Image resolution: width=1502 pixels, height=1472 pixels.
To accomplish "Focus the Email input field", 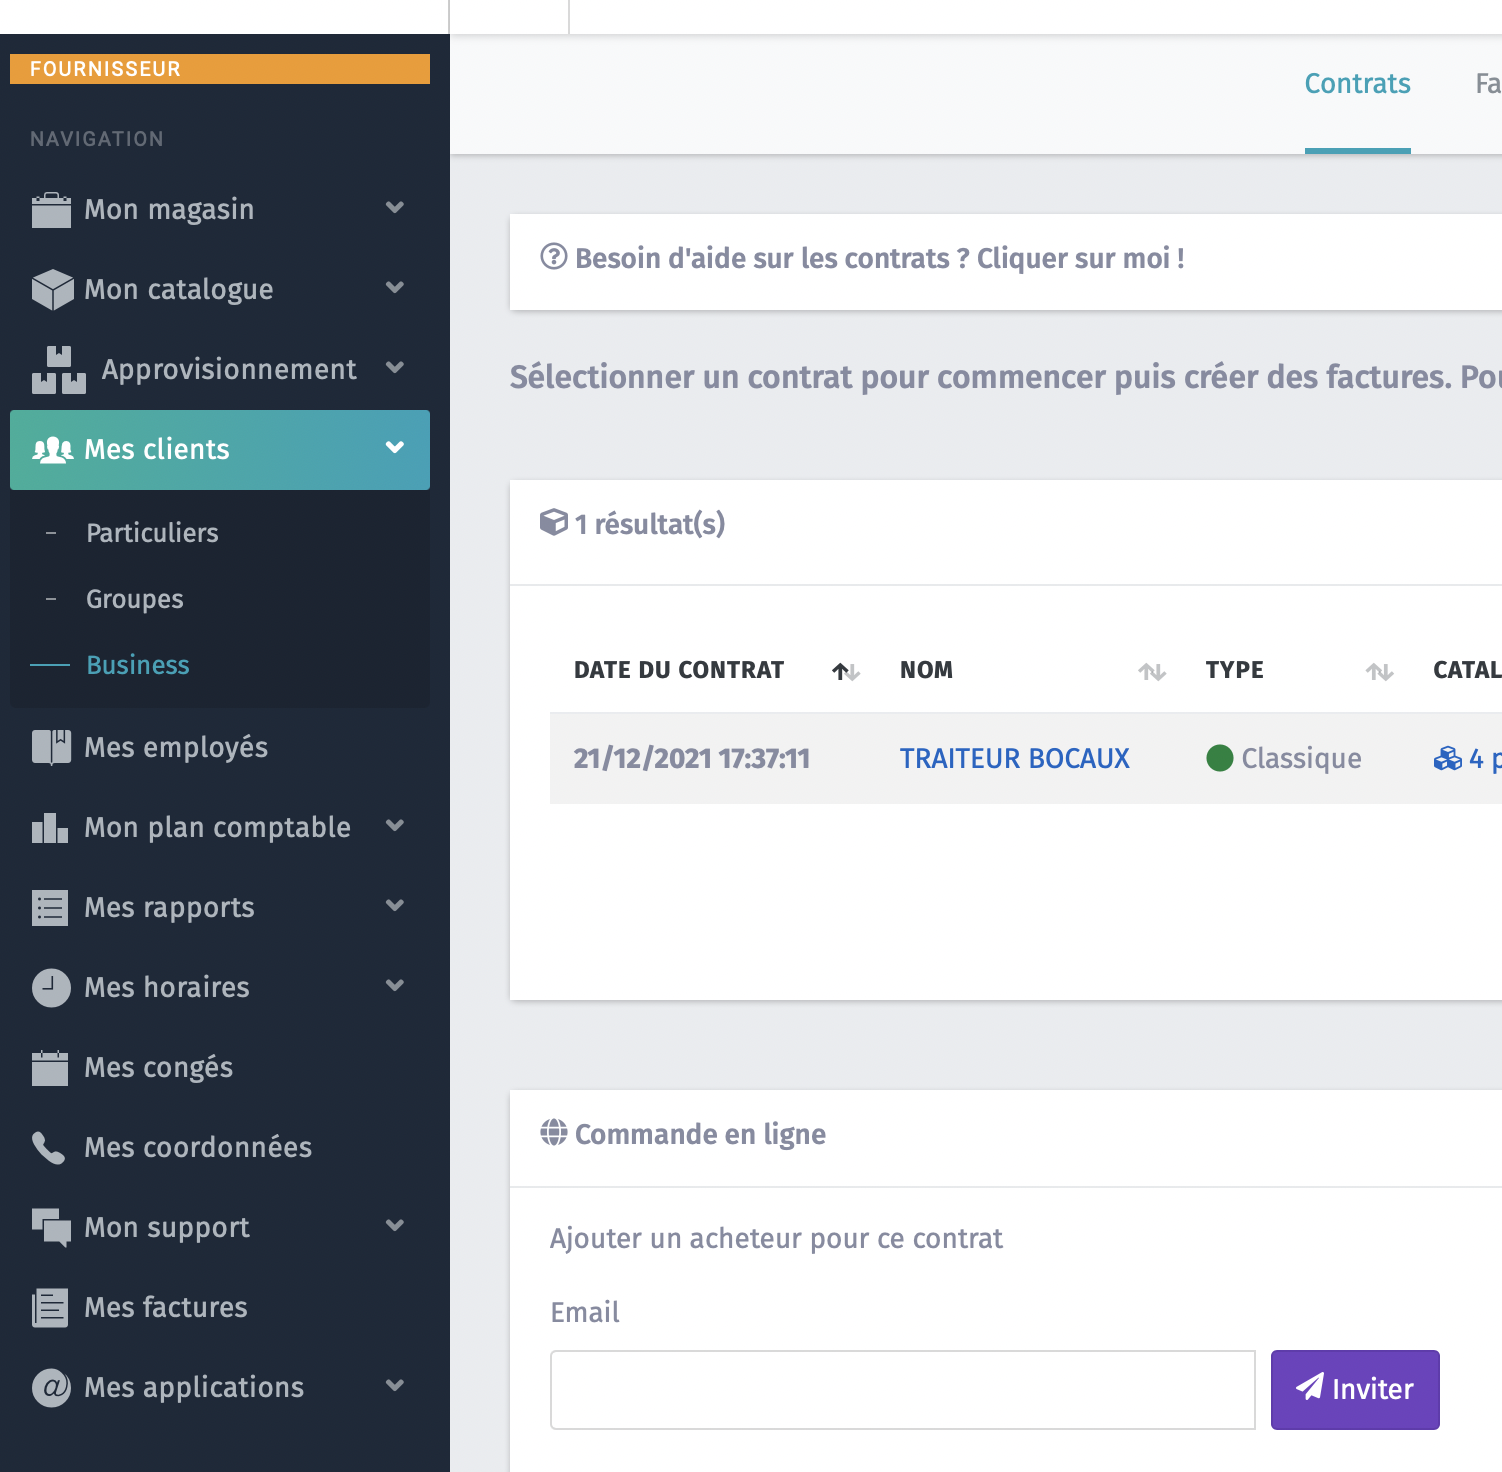I will (x=902, y=1390).
